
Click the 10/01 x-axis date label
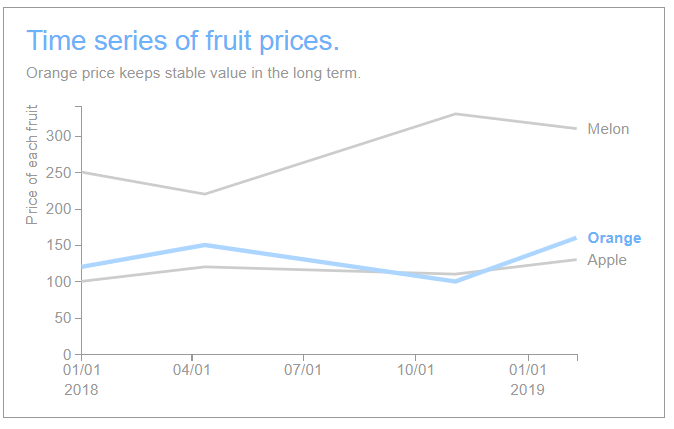point(415,371)
